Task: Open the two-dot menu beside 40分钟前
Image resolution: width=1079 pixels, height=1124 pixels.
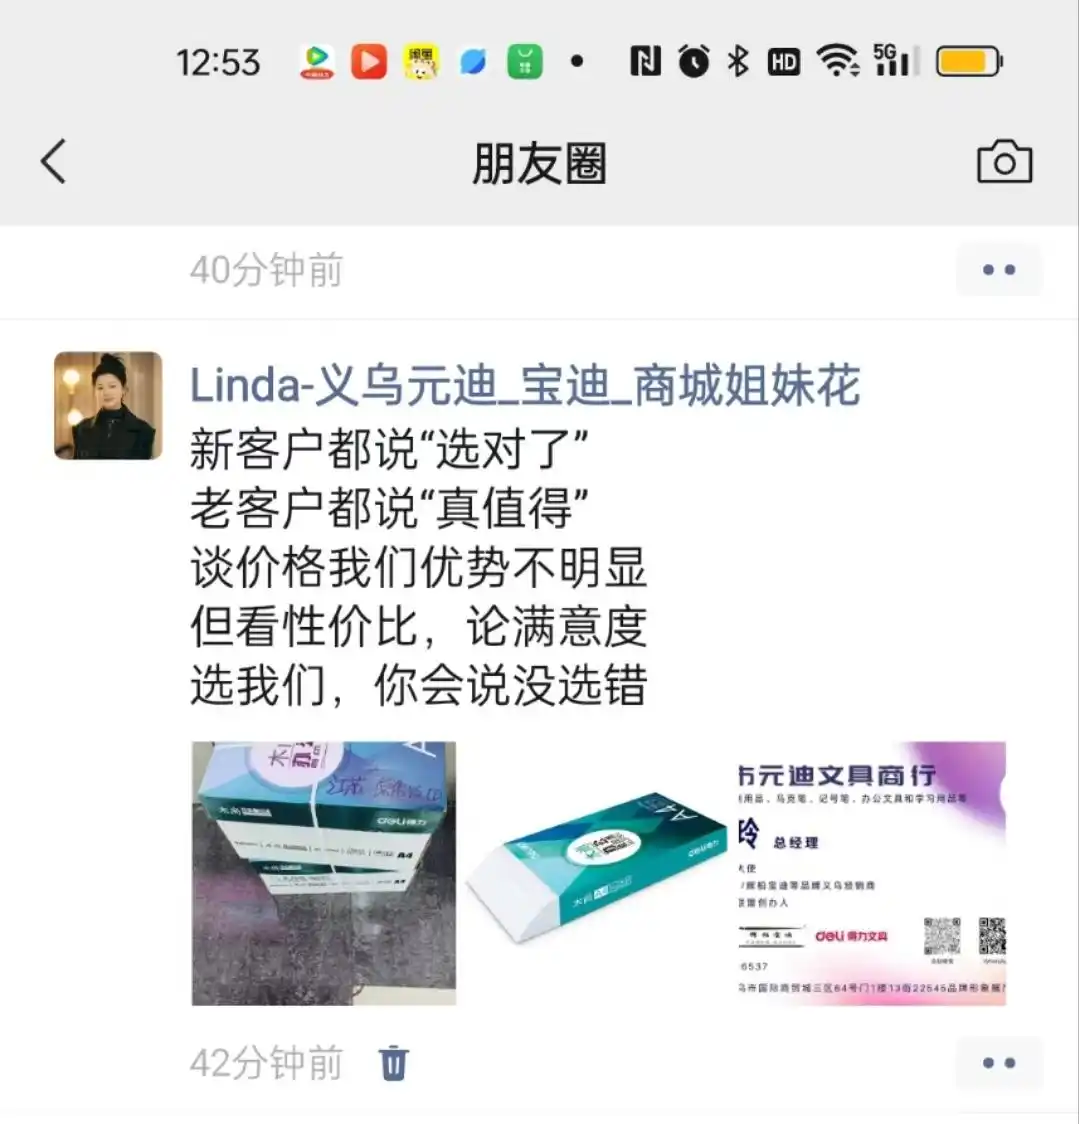Action: pos(999,270)
